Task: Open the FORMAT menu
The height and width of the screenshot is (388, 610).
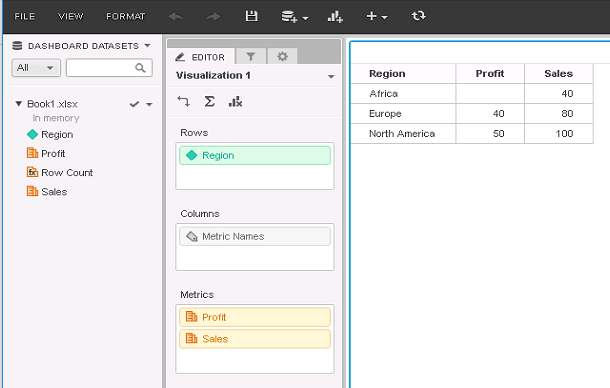Action: 126,16
